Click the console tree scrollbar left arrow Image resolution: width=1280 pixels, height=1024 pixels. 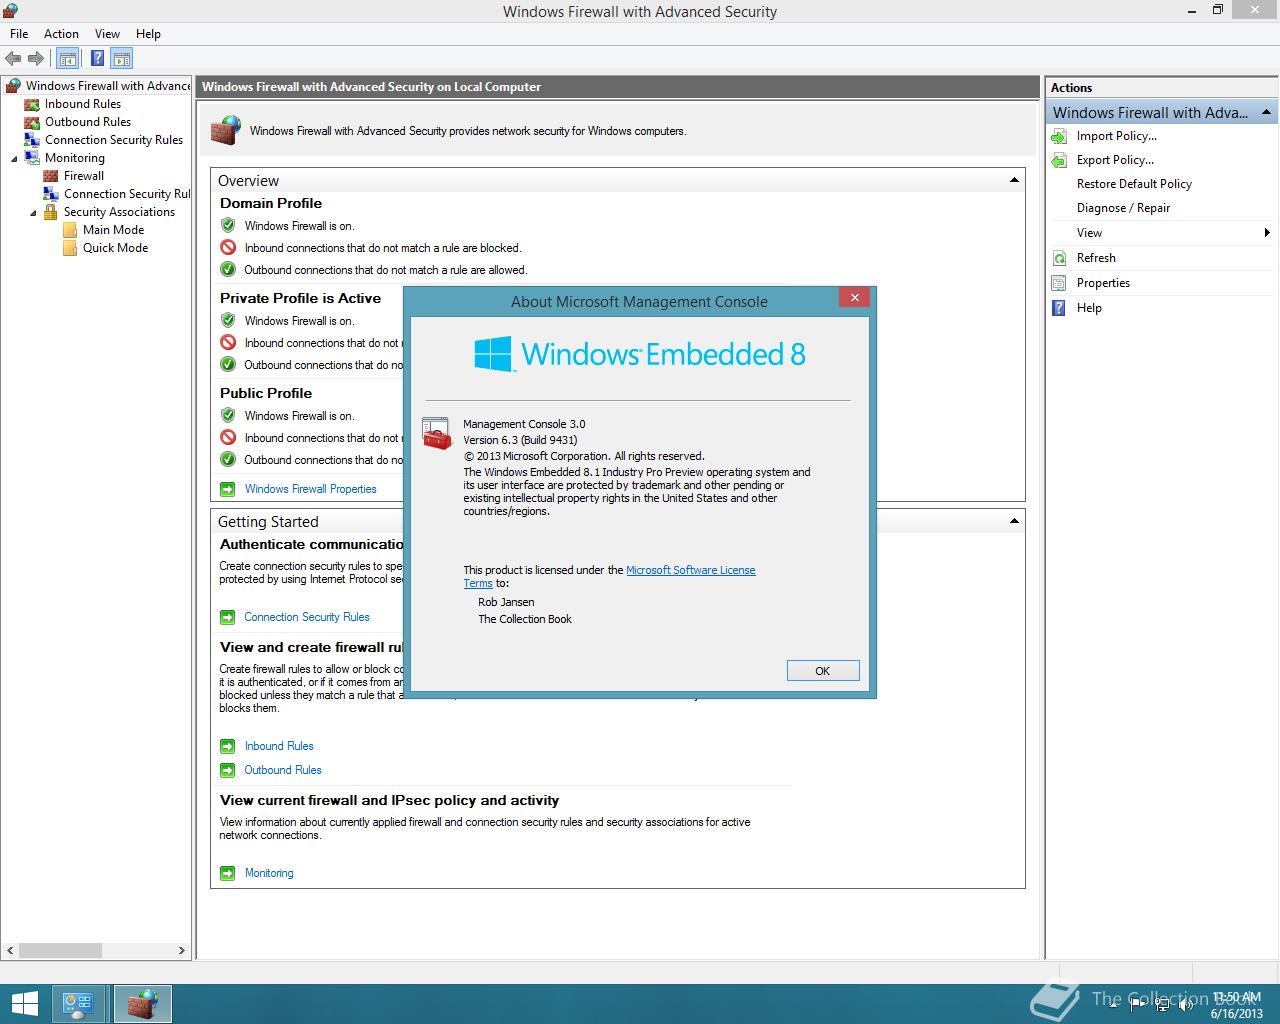coord(10,951)
